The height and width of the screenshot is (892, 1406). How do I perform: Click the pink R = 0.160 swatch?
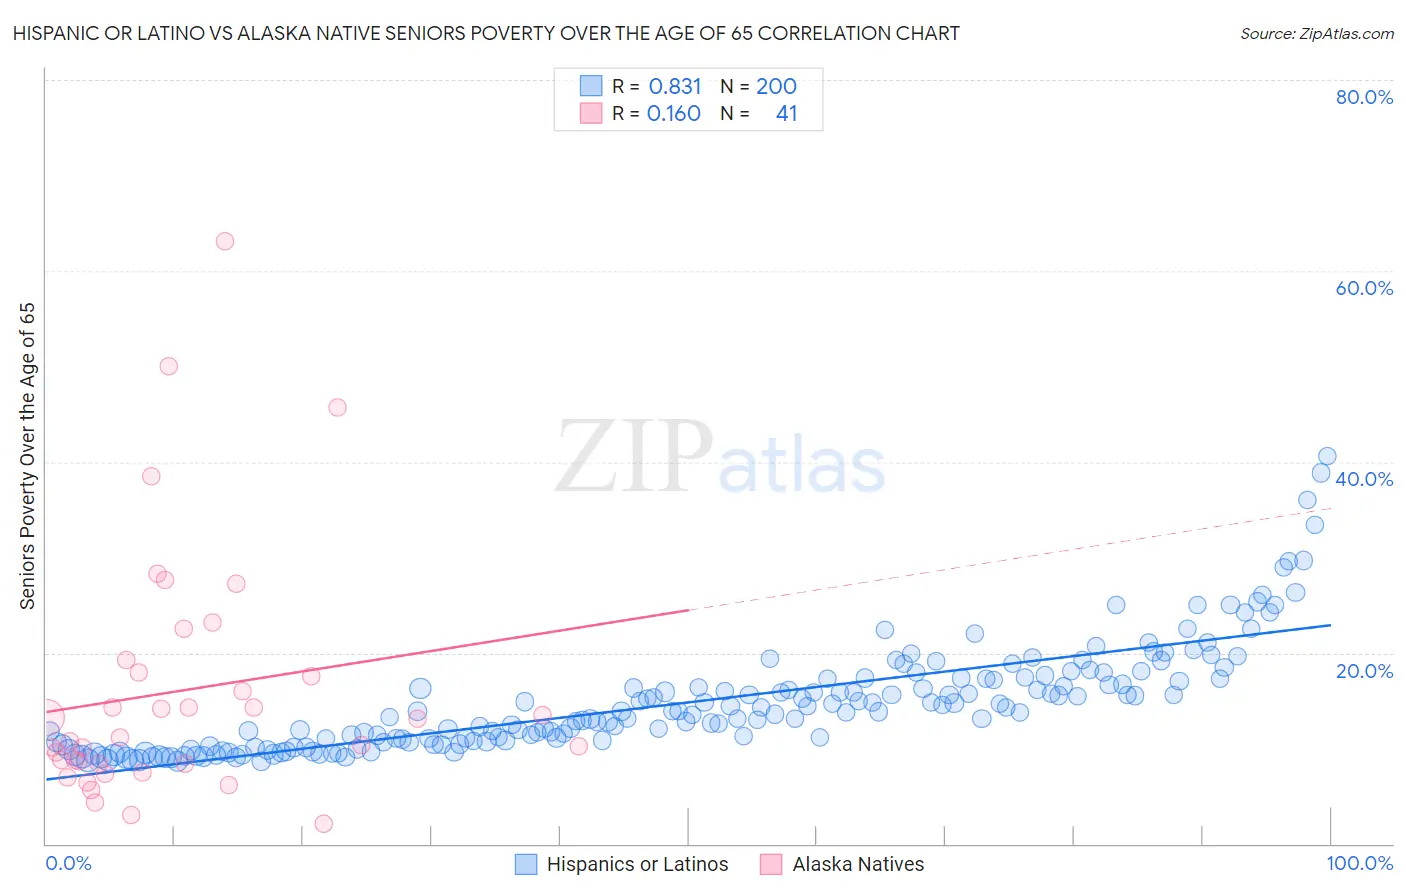[x=591, y=113]
